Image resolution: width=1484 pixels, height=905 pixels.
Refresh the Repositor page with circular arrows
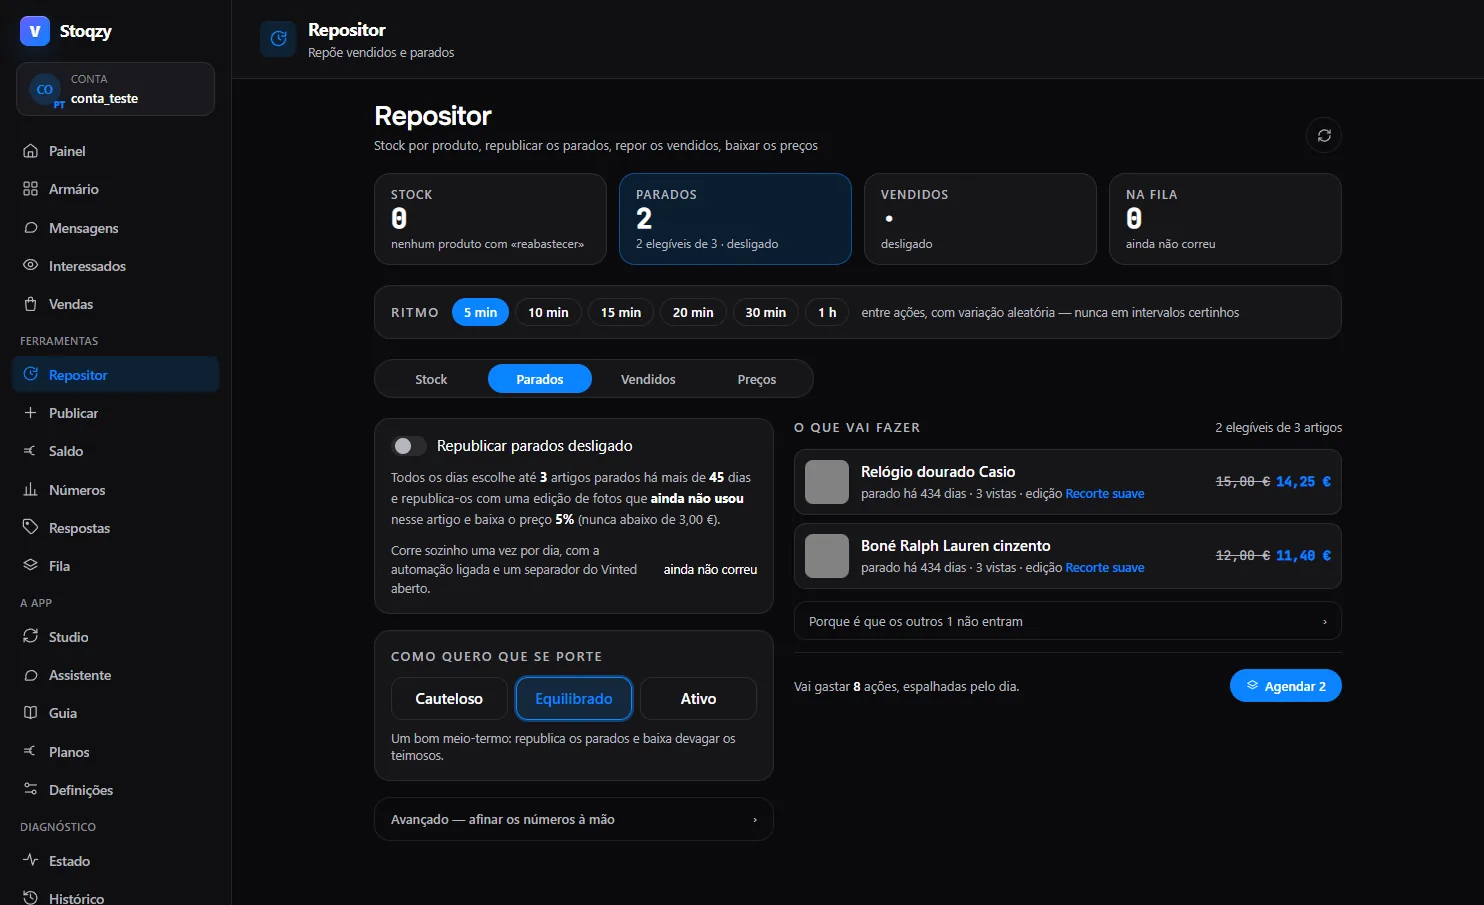pyautogui.click(x=1324, y=135)
